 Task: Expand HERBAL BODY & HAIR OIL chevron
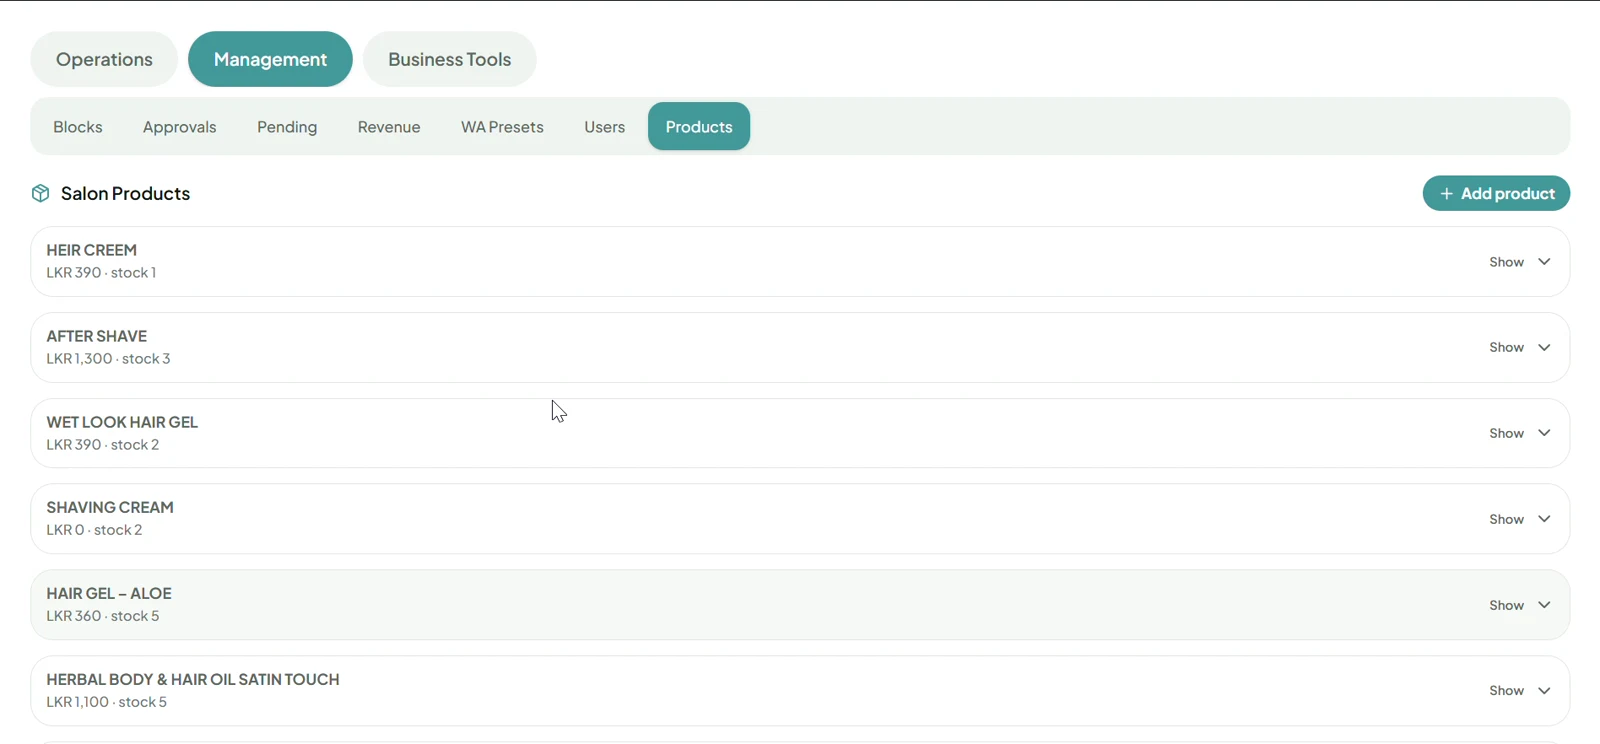tap(1544, 691)
